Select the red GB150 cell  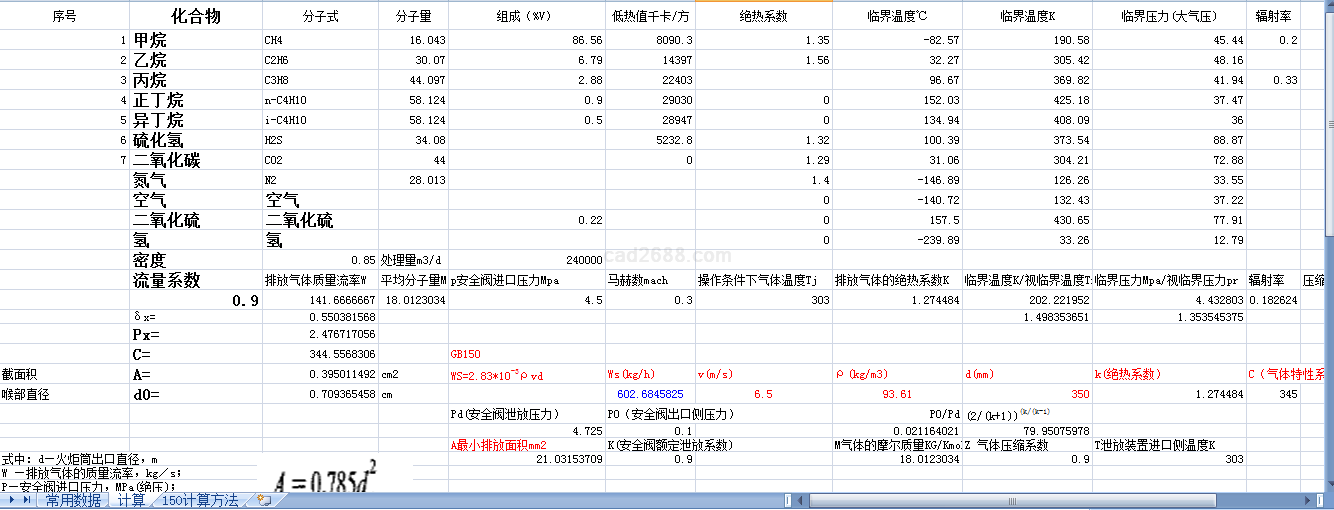(x=466, y=354)
